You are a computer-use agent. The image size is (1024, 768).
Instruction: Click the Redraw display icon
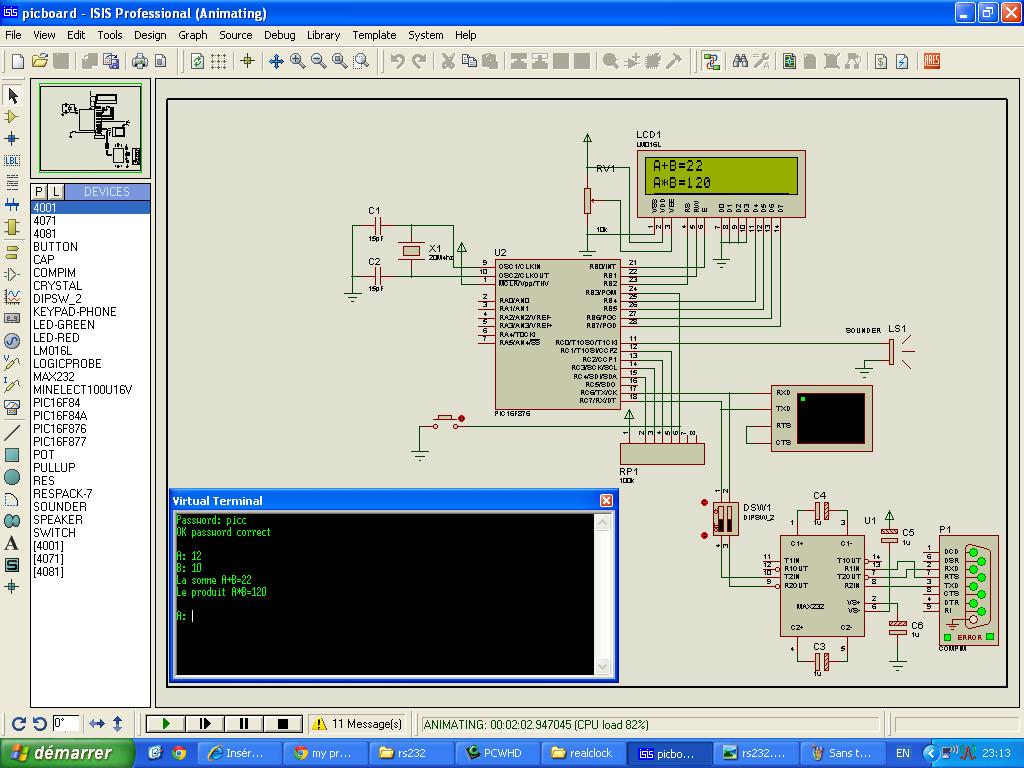coord(197,61)
